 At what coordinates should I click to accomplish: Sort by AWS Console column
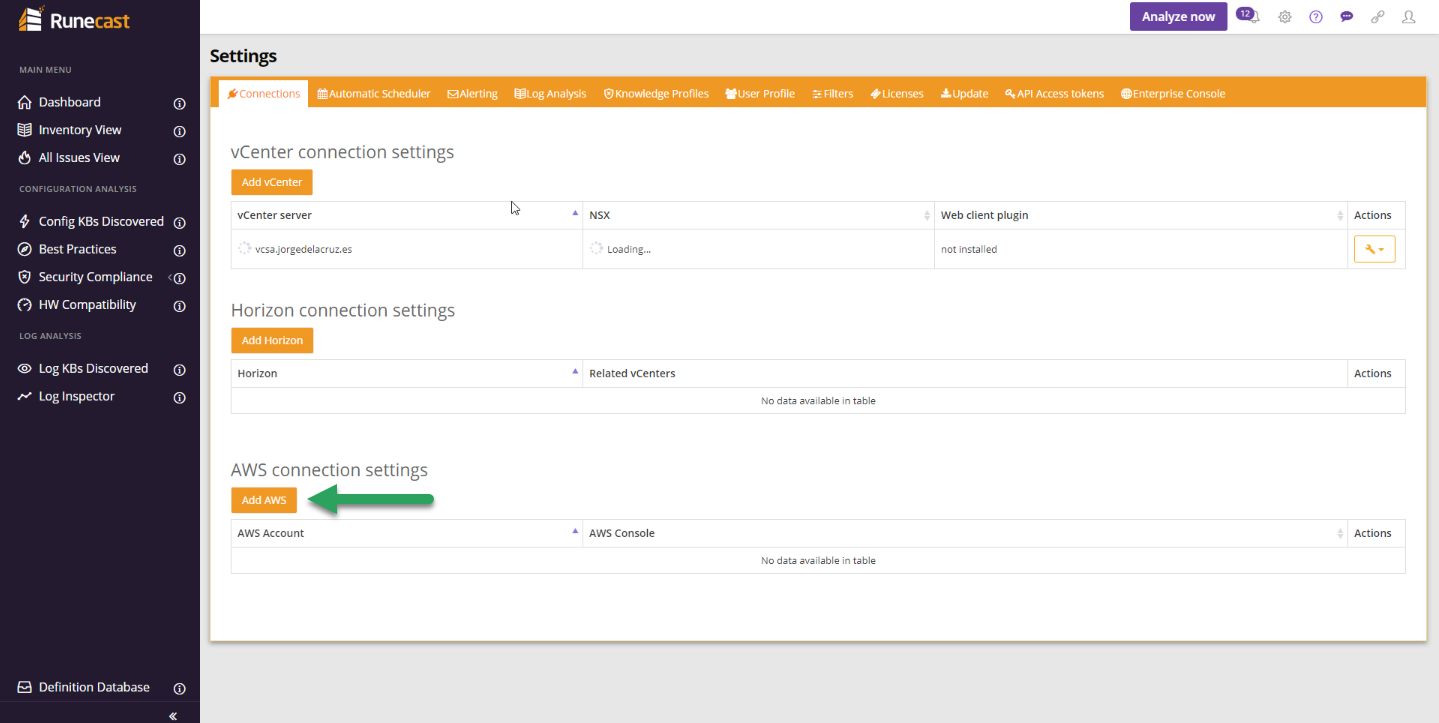[x=965, y=533]
